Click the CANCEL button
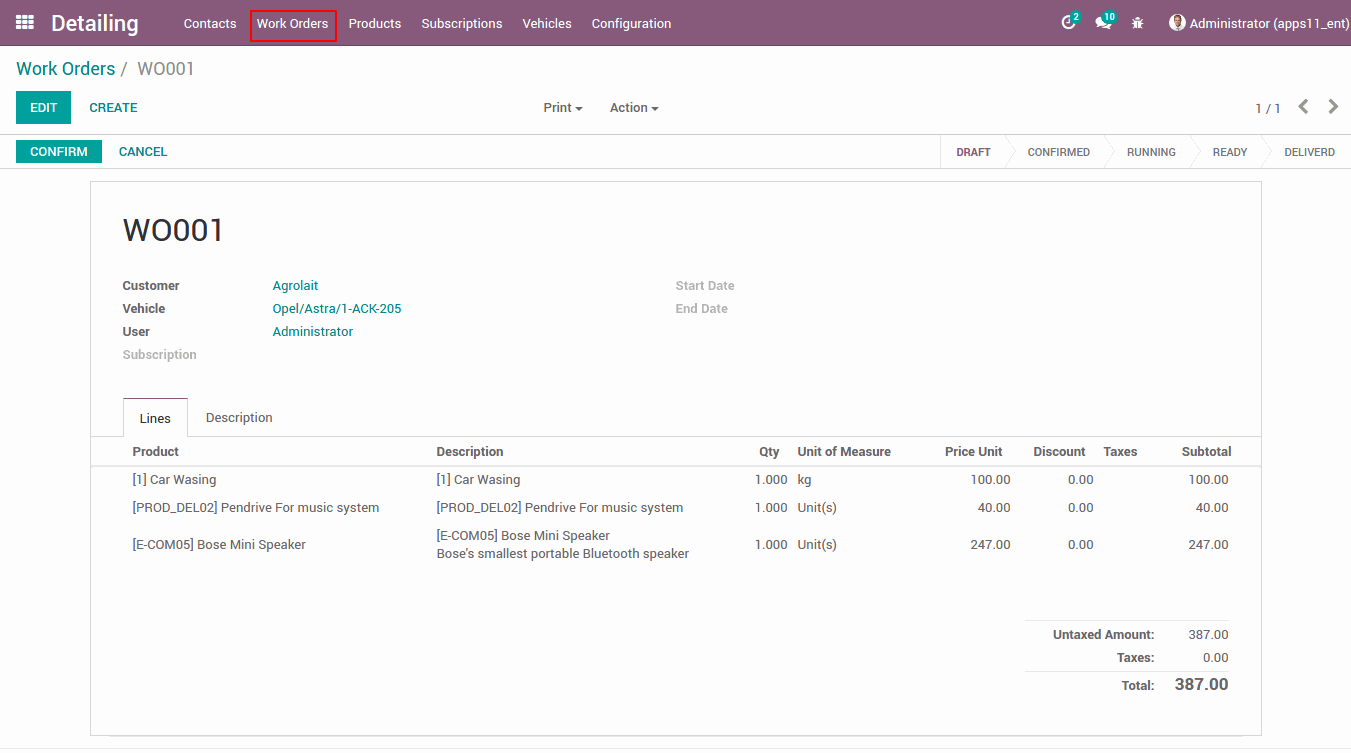The width and height of the screenshot is (1351, 753). click(x=143, y=152)
